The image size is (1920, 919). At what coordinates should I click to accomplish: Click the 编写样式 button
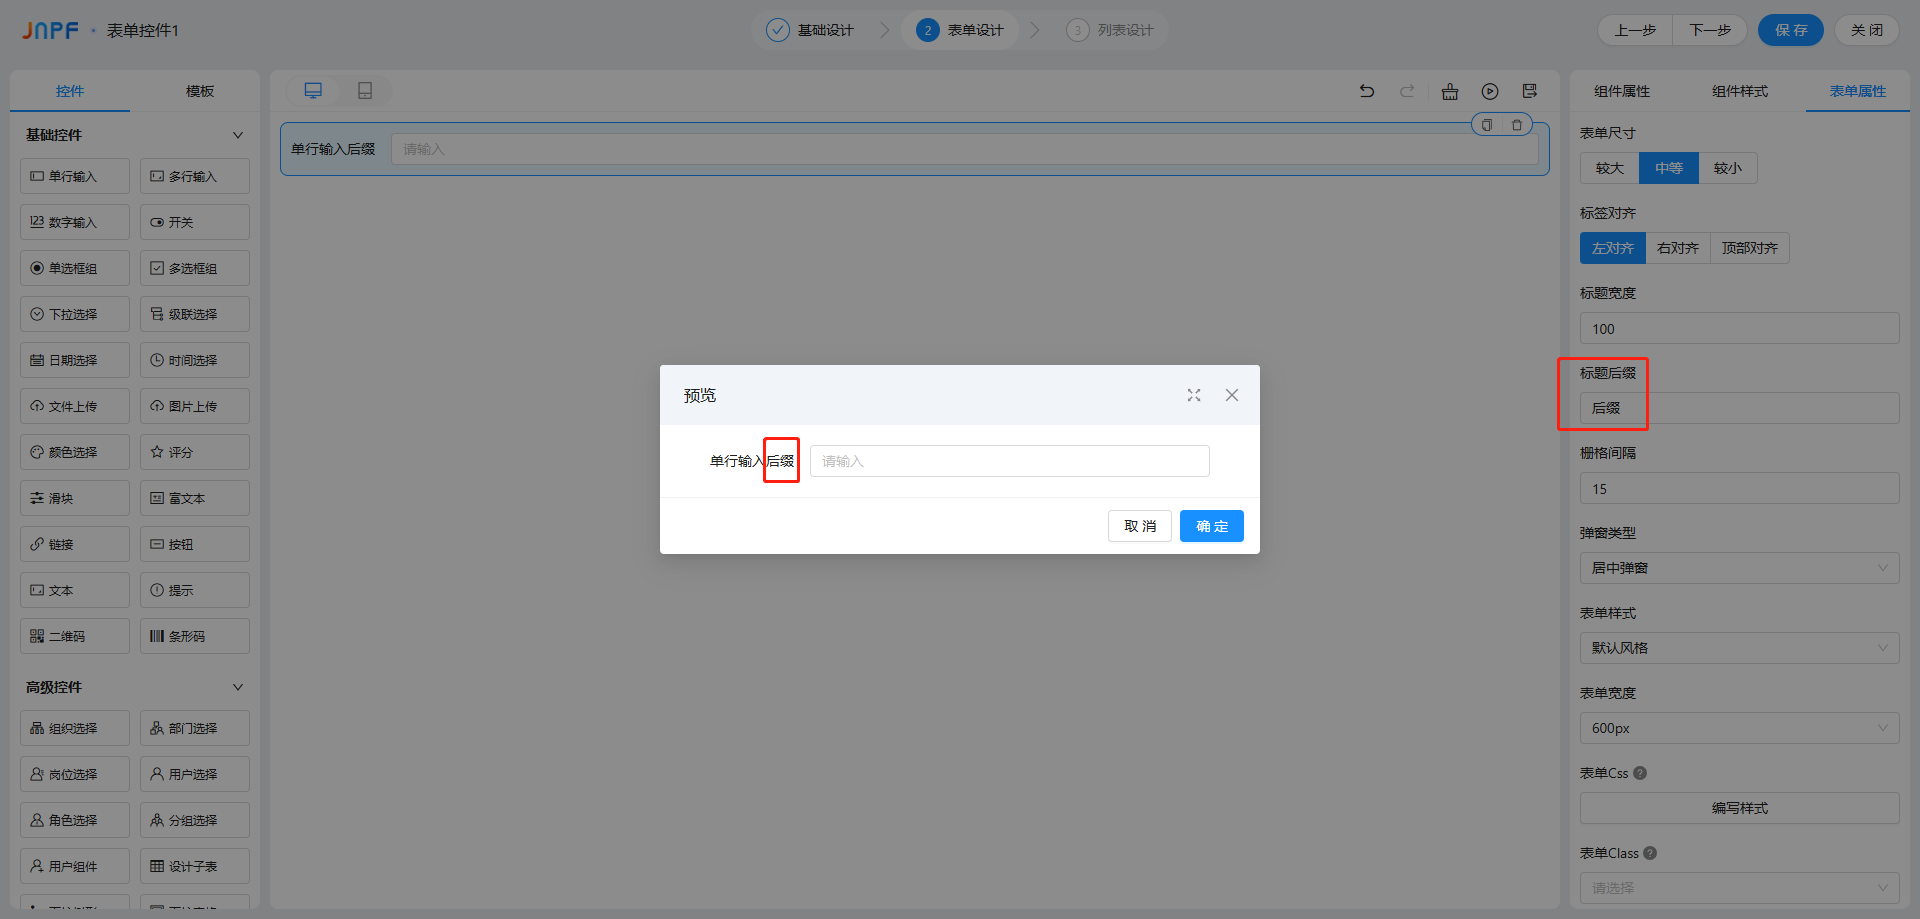pyautogui.click(x=1740, y=808)
